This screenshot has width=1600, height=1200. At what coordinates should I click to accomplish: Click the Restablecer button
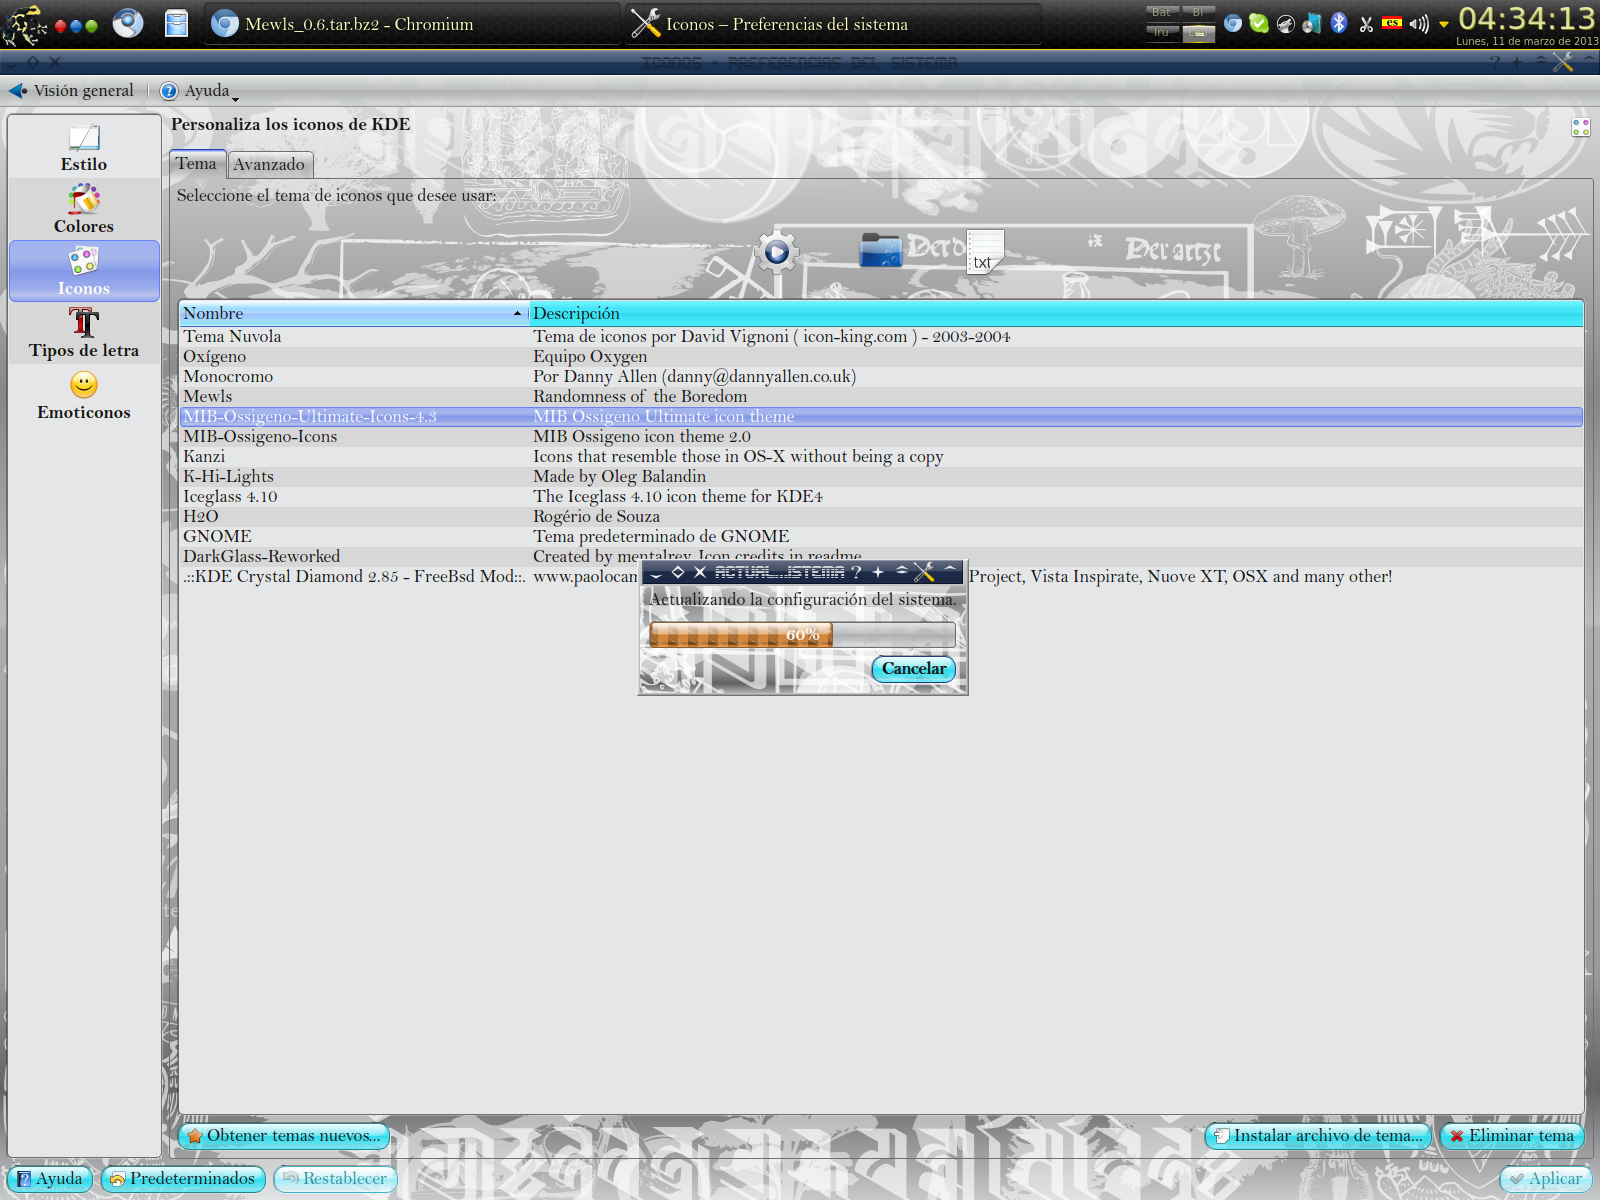pyautogui.click(x=335, y=1179)
